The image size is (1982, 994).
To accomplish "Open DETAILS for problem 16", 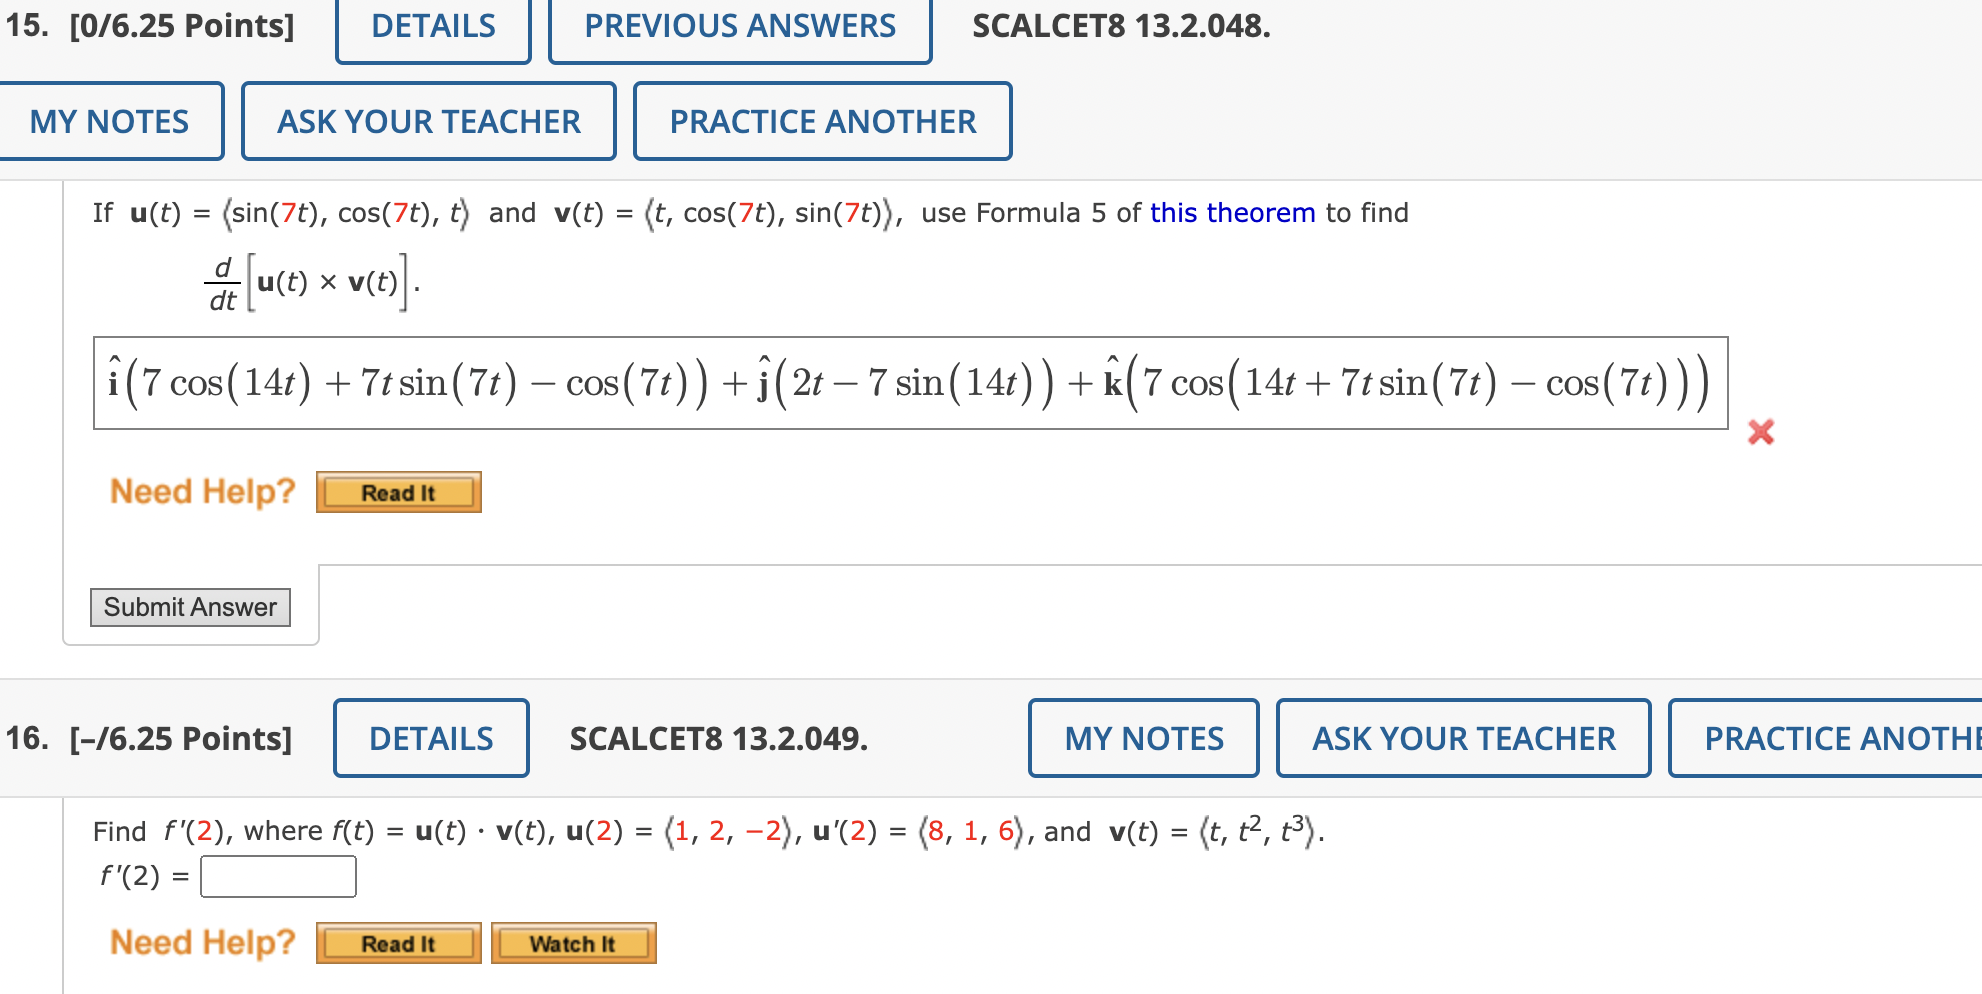I will coord(430,738).
